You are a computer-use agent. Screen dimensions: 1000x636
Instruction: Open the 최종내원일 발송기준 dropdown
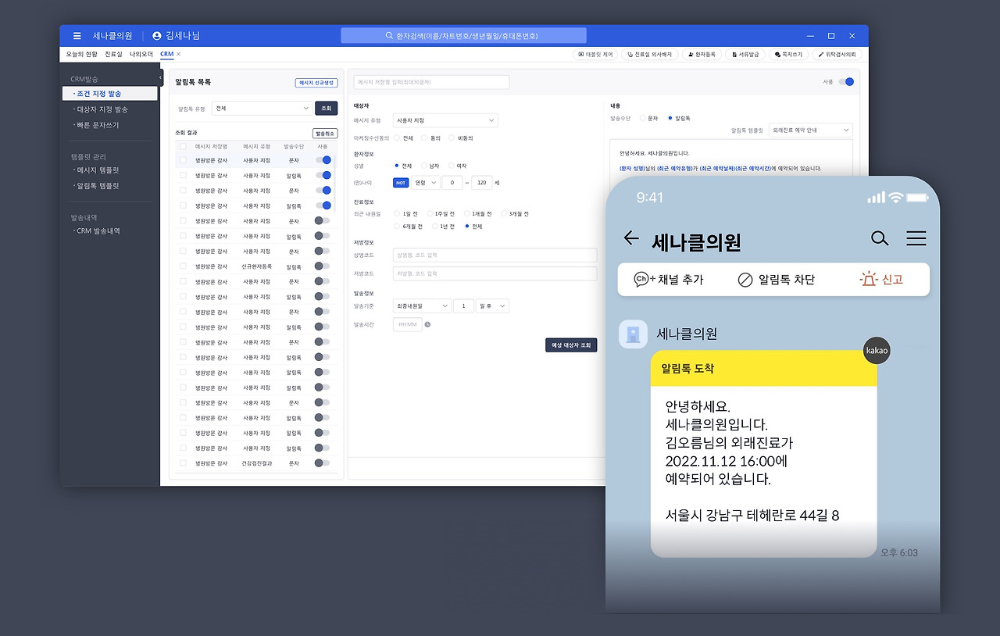click(422, 306)
